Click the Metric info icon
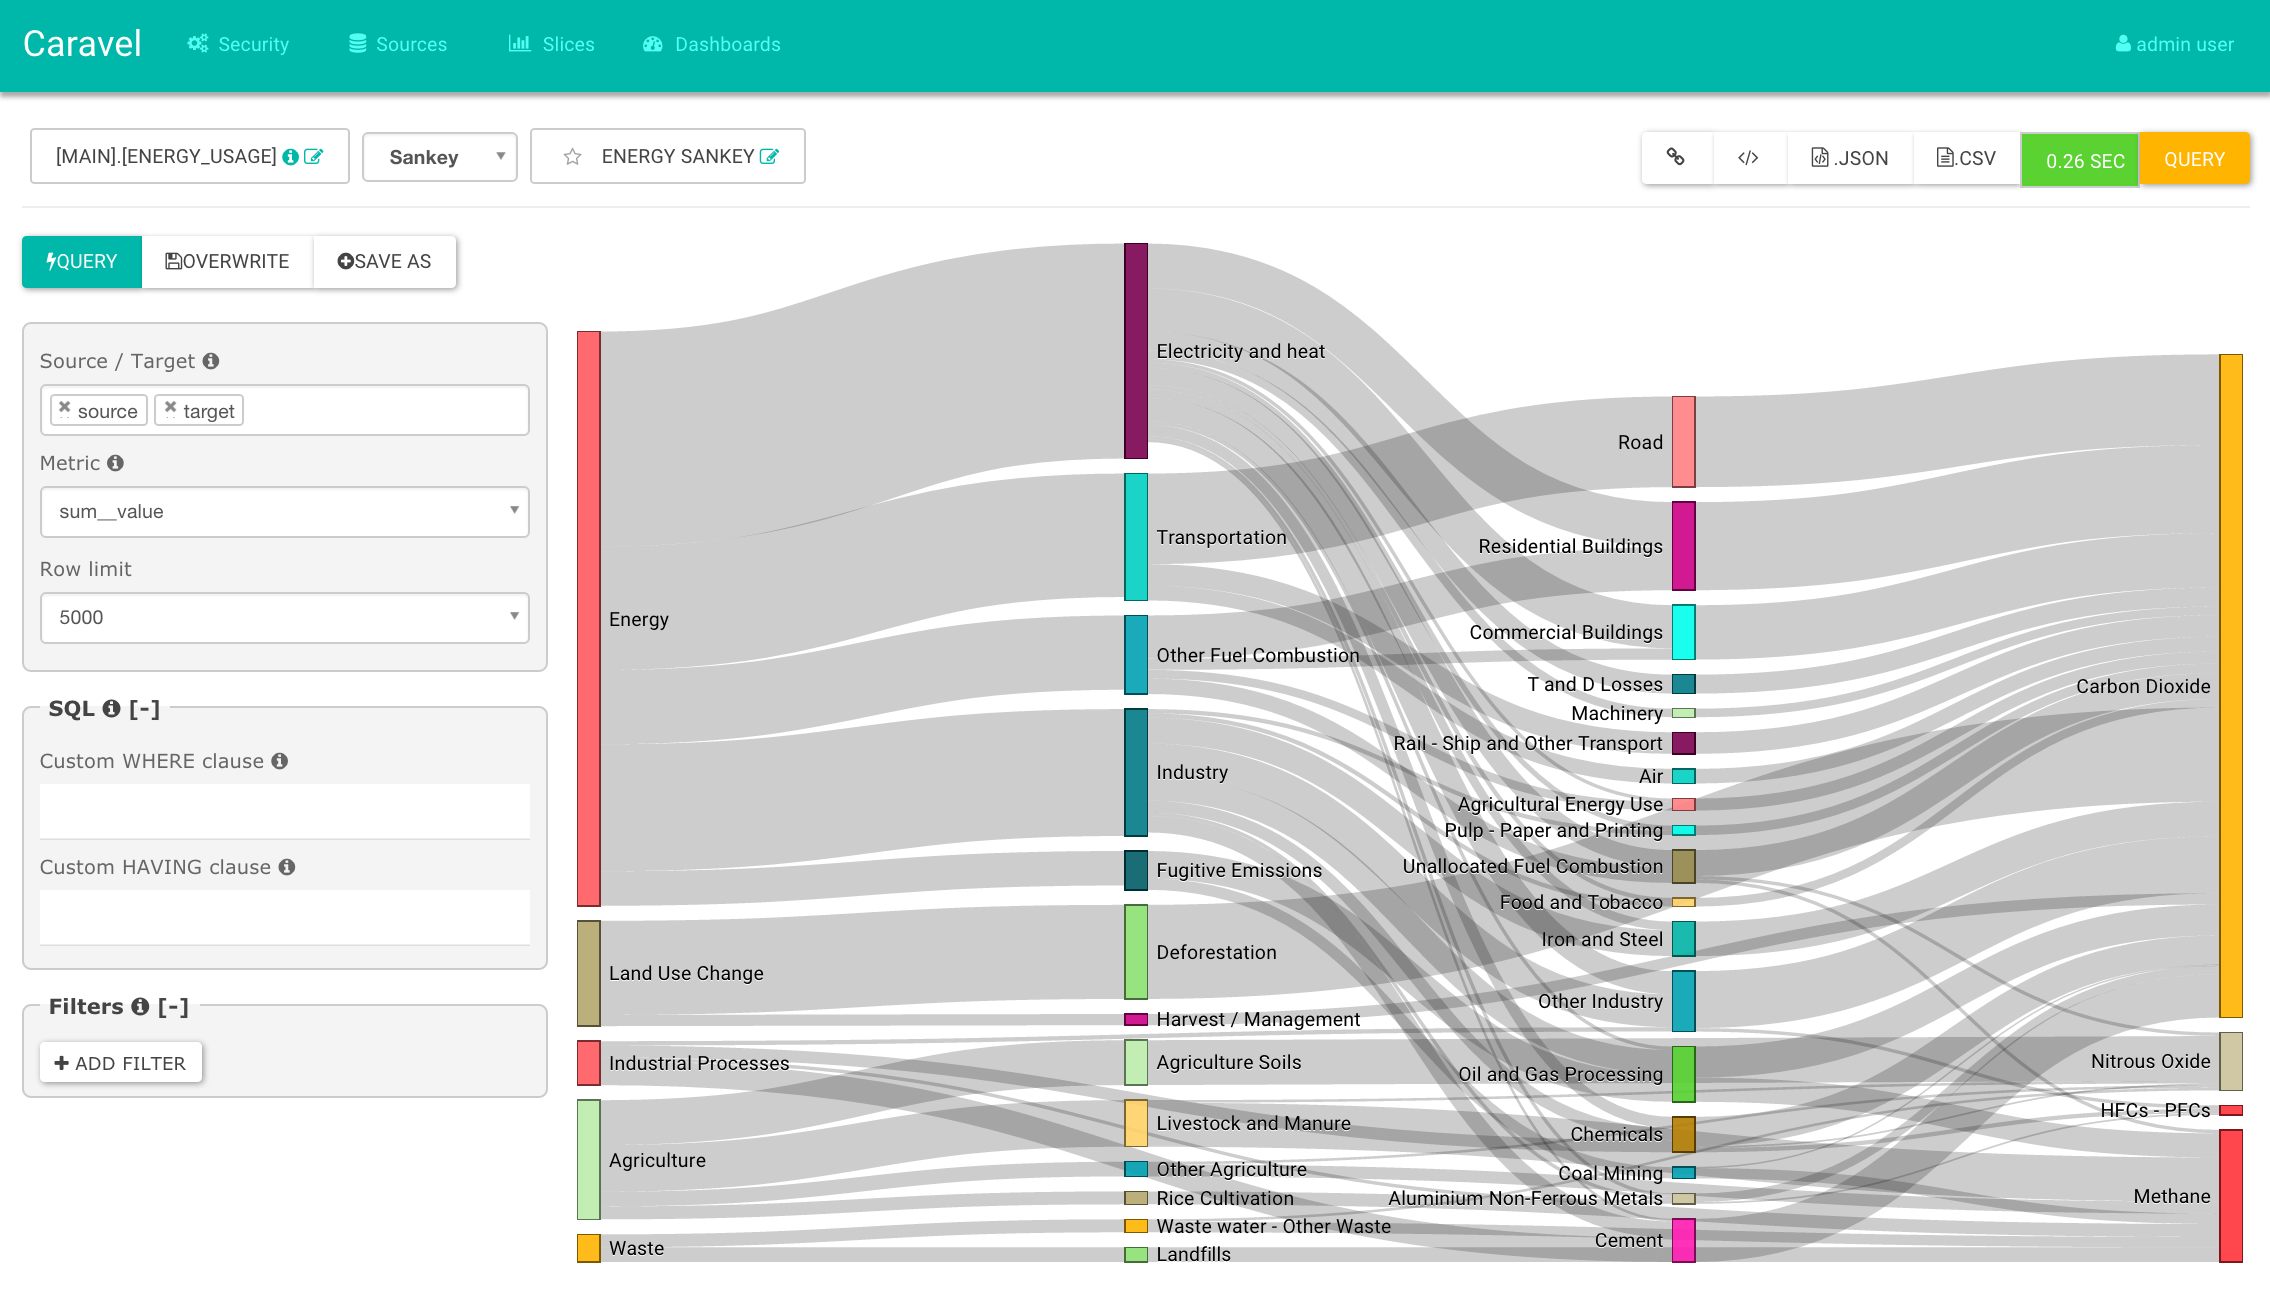The width and height of the screenshot is (2270, 1310). click(116, 463)
